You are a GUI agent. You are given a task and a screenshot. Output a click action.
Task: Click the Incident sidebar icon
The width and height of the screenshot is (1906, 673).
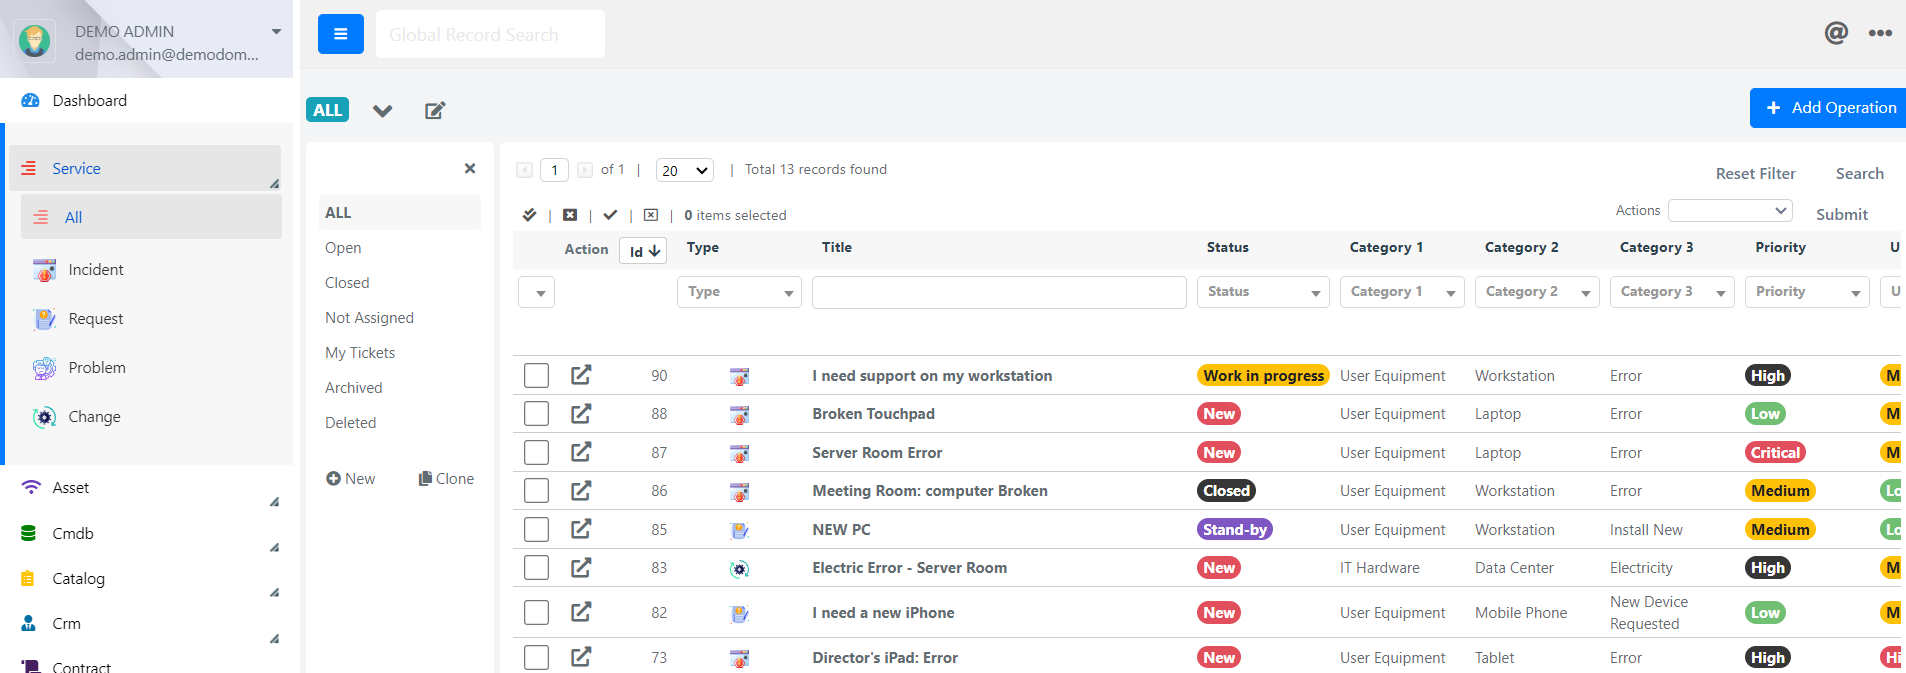44,270
